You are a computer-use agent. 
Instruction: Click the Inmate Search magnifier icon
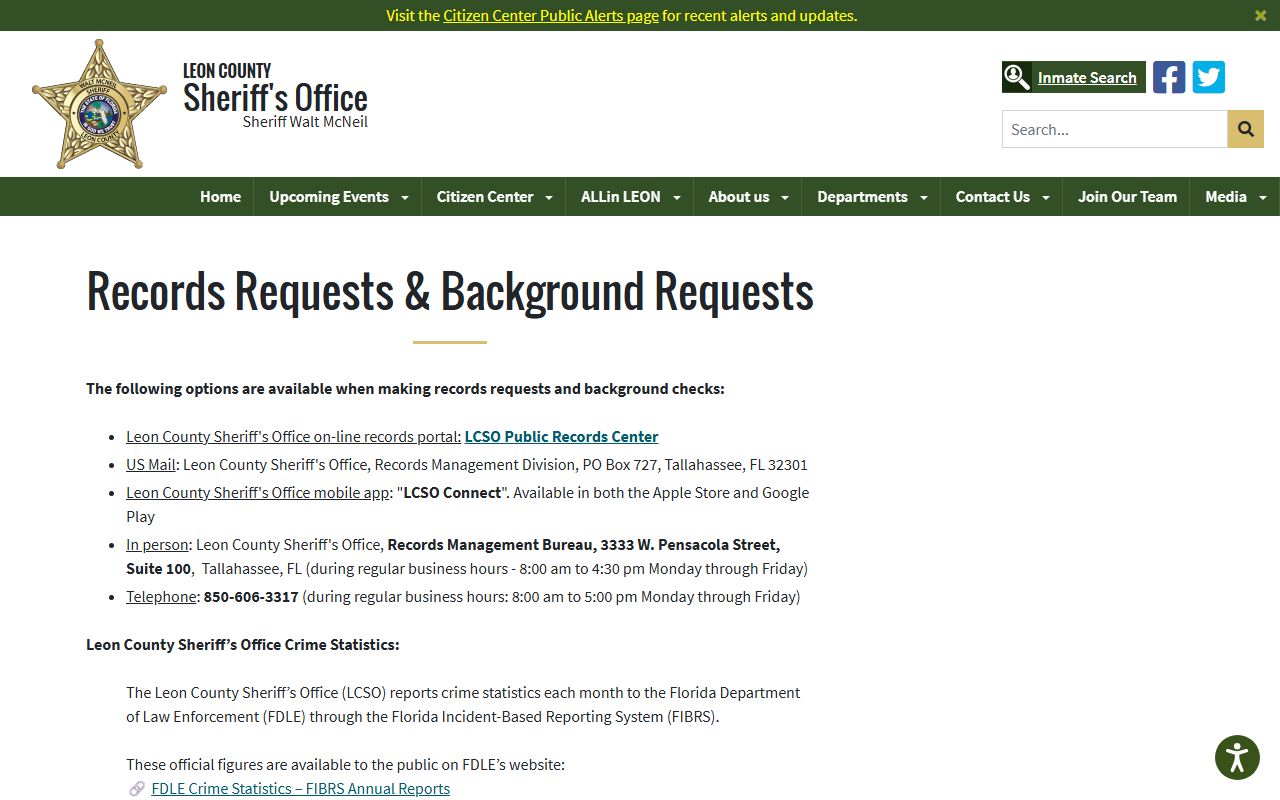click(x=1017, y=77)
